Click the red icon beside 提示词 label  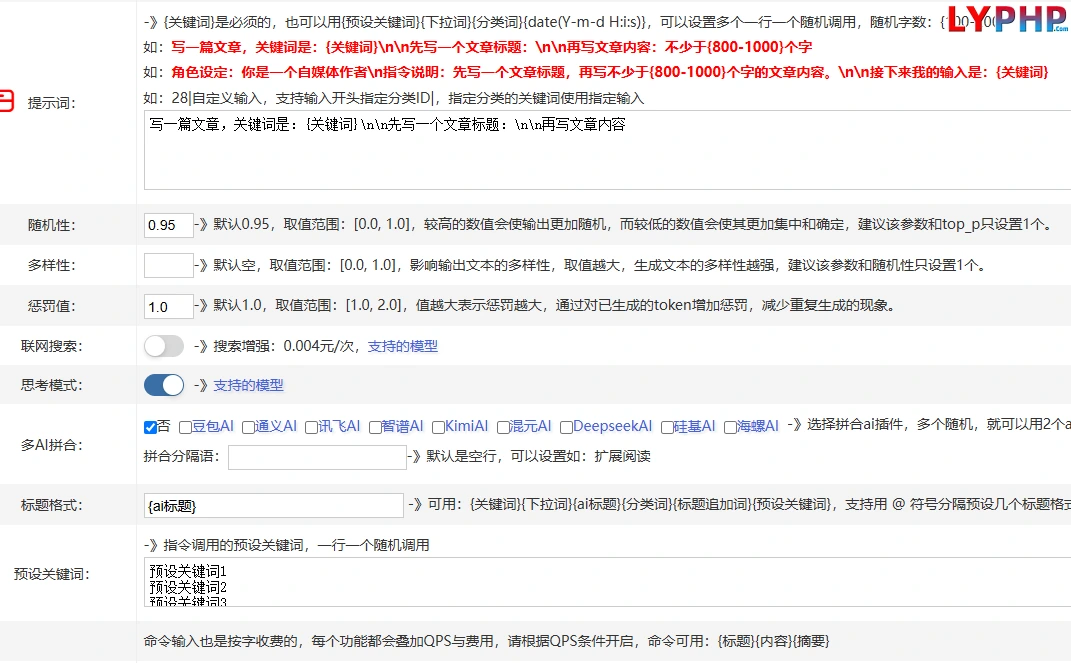click(x=6, y=101)
